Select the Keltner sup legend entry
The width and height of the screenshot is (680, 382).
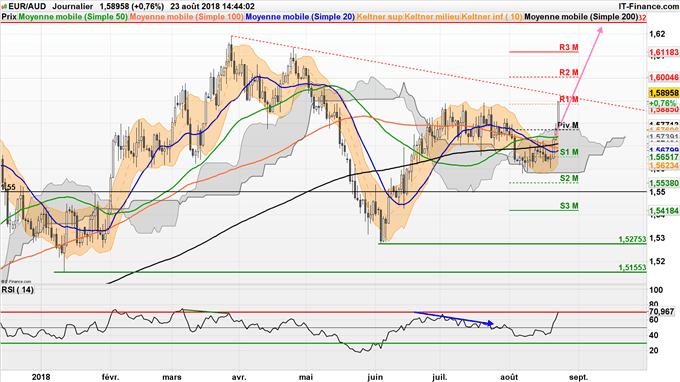pyautogui.click(x=379, y=17)
